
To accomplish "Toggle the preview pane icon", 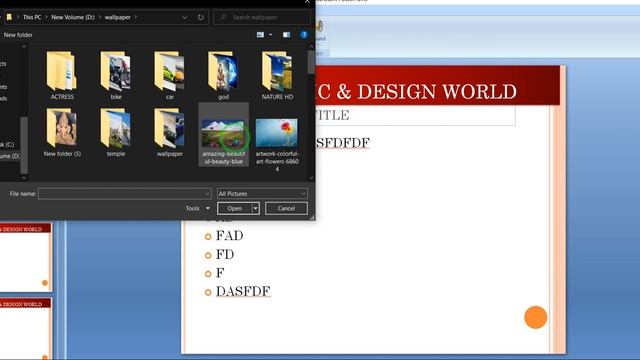I will click(x=287, y=35).
